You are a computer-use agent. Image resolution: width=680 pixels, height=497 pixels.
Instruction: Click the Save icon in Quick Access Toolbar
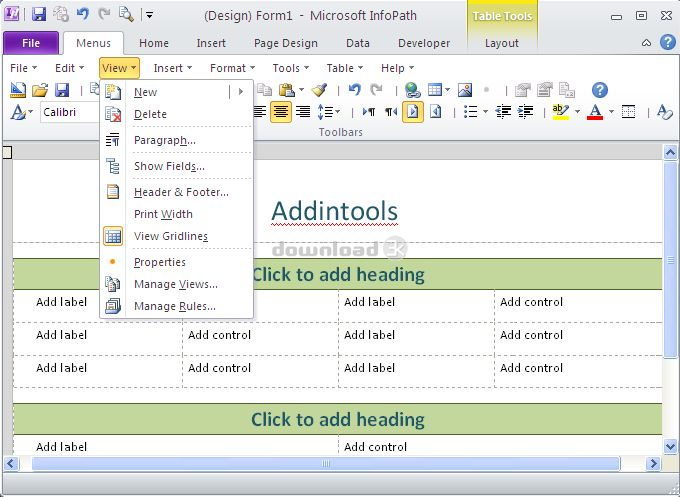pos(39,15)
